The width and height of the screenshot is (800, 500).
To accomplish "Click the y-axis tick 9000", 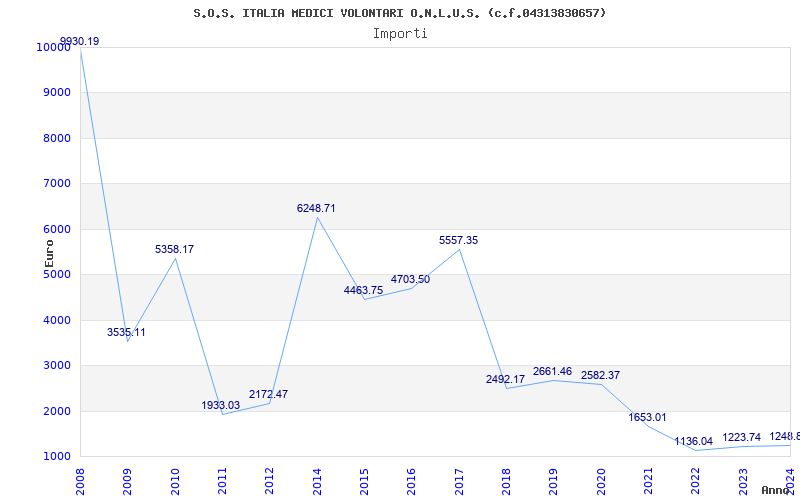I will [x=57, y=92].
